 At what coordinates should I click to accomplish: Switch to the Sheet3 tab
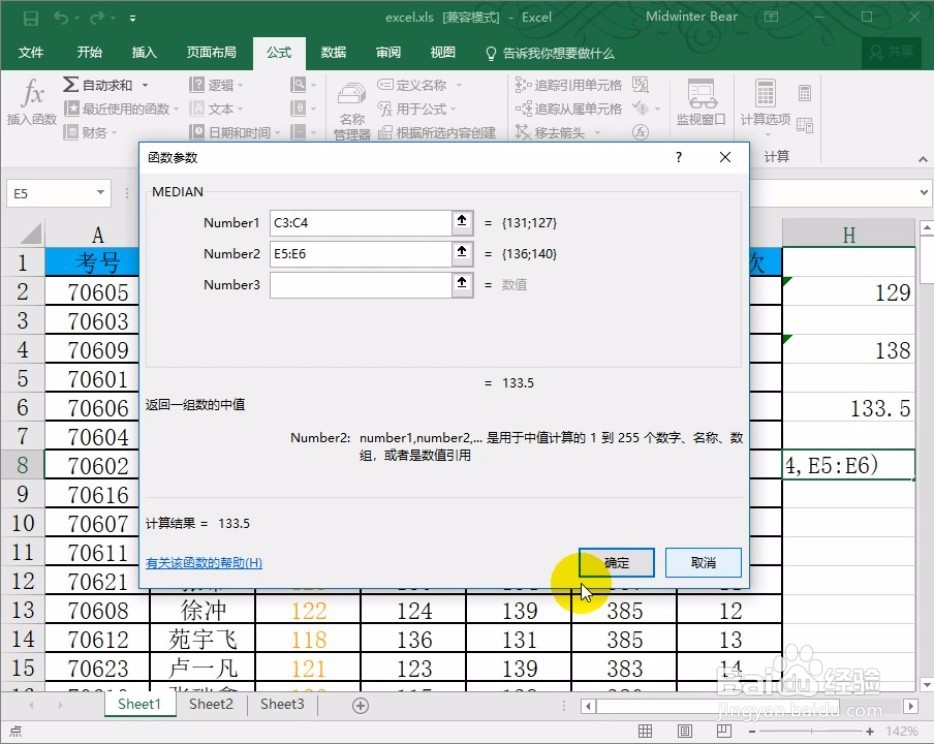282,704
